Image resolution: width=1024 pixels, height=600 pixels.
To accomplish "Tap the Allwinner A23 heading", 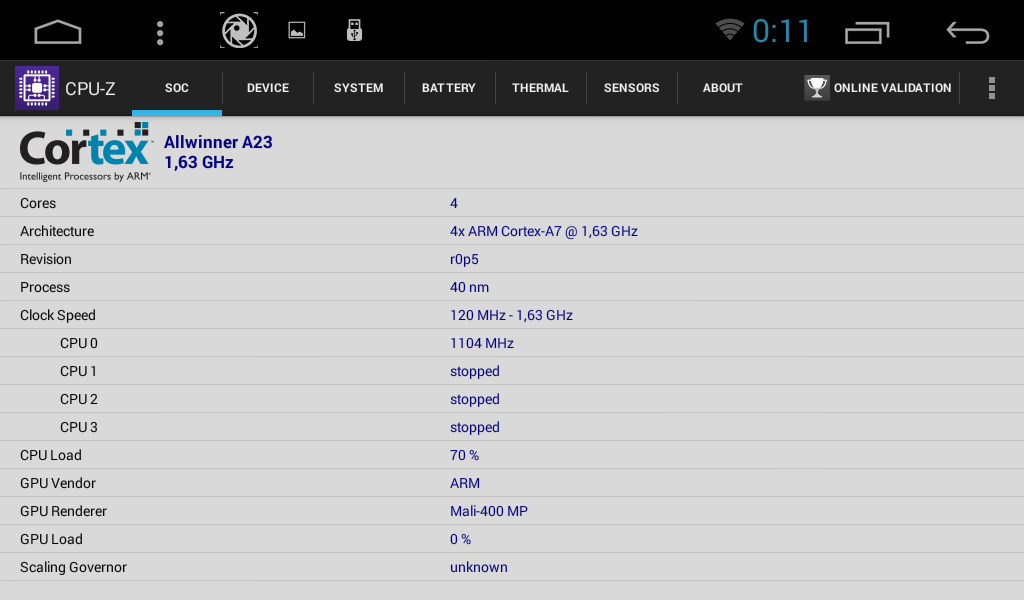I will point(218,142).
